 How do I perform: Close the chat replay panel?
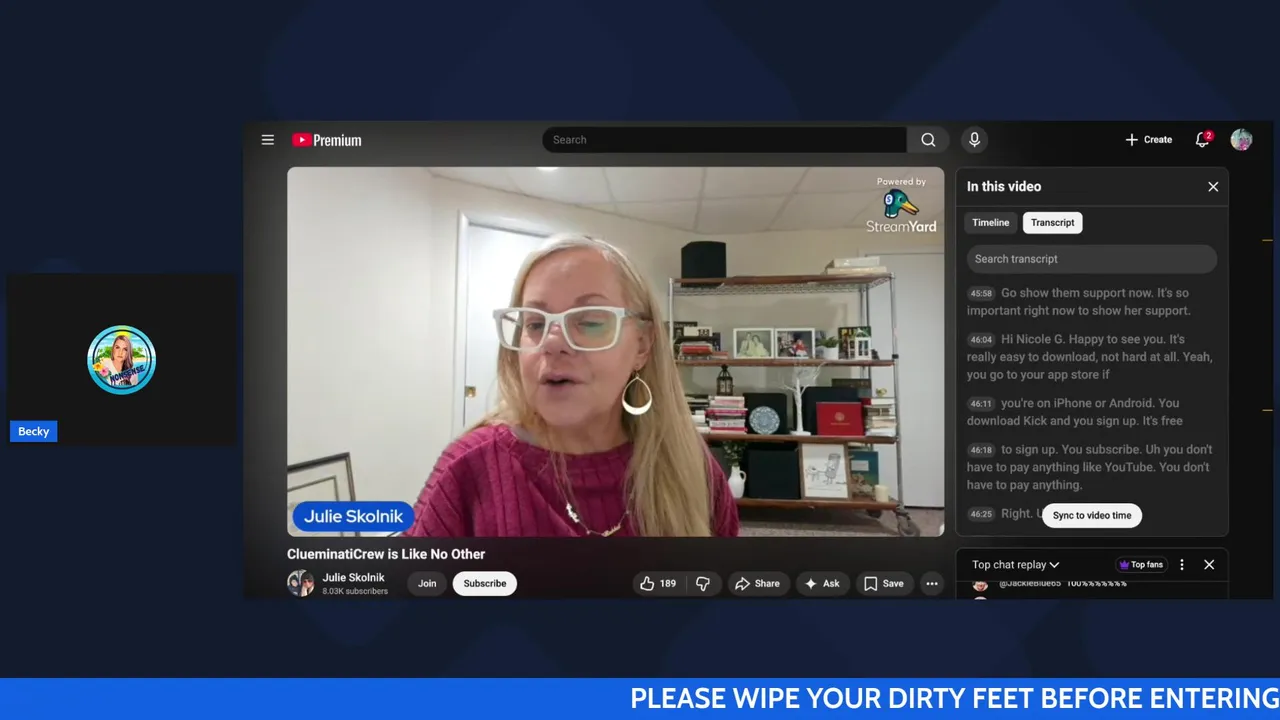[1209, 565]
